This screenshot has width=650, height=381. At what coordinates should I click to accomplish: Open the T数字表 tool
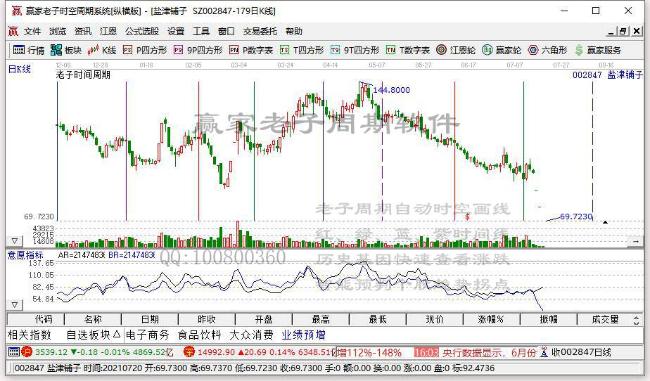(x=407, y=50)
